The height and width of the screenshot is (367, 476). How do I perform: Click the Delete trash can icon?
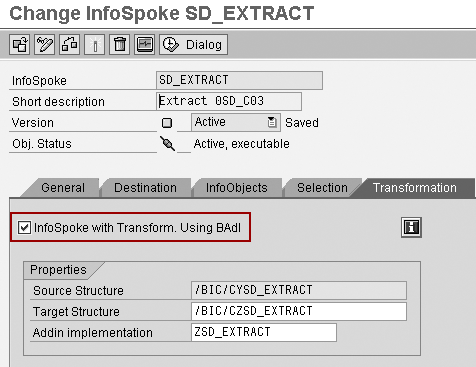(120, 44)
